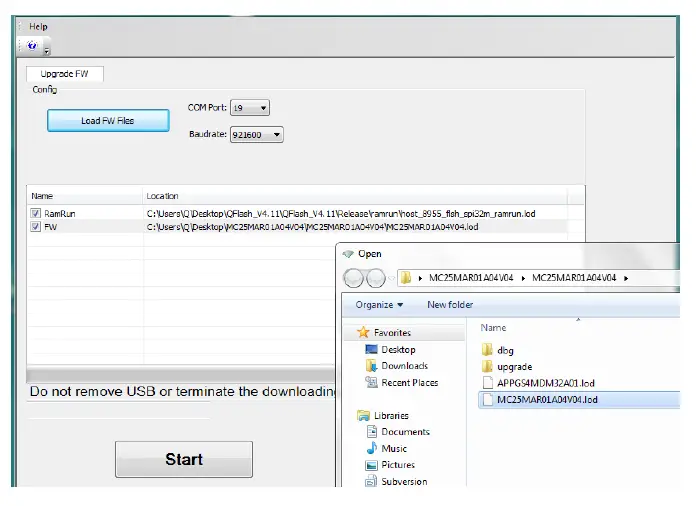The width and height of the screenshot is (696, 506).
Task: Select Favorites in navigation pane
Action: (392, 332)
